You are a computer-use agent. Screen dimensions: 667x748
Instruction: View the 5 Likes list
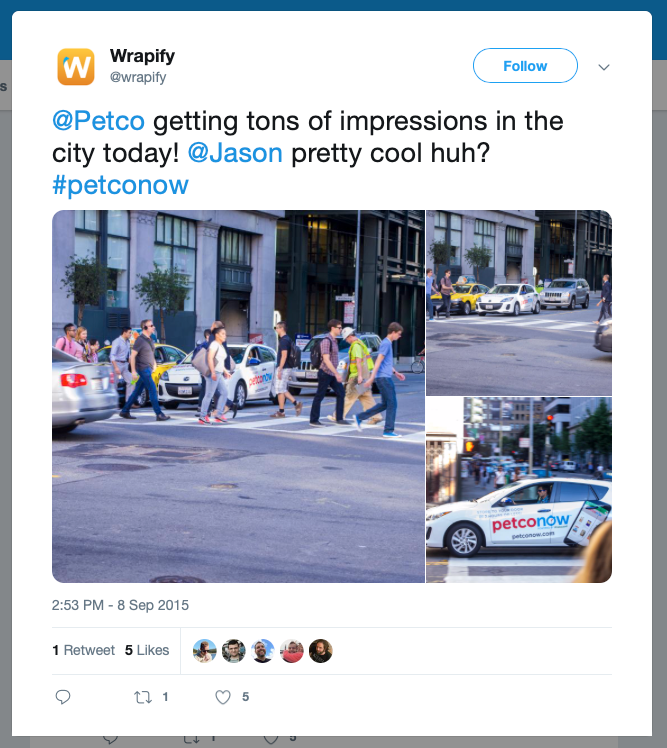tap(147, 650)
